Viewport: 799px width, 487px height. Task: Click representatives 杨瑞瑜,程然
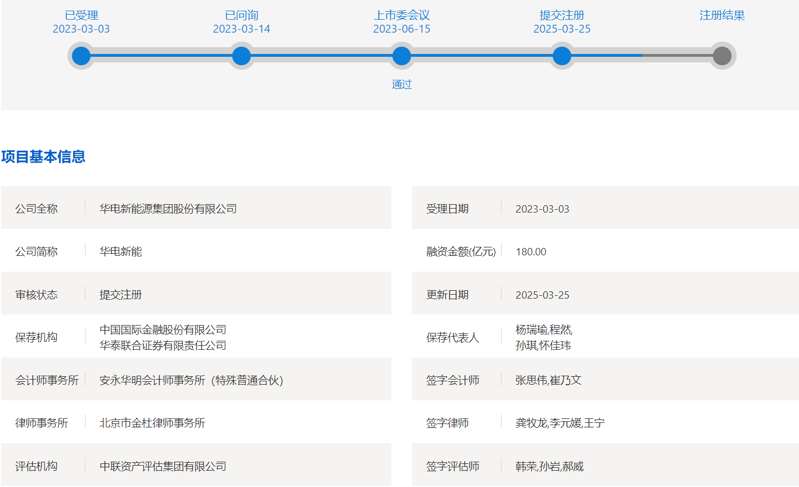pyautogui.click(x=543, y=330)
